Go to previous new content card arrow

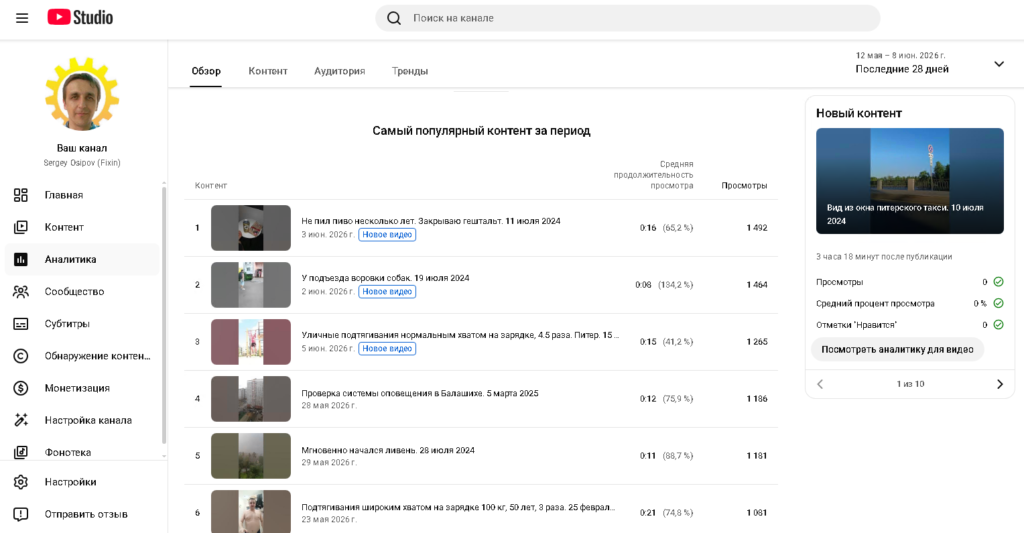click(820, 384)
